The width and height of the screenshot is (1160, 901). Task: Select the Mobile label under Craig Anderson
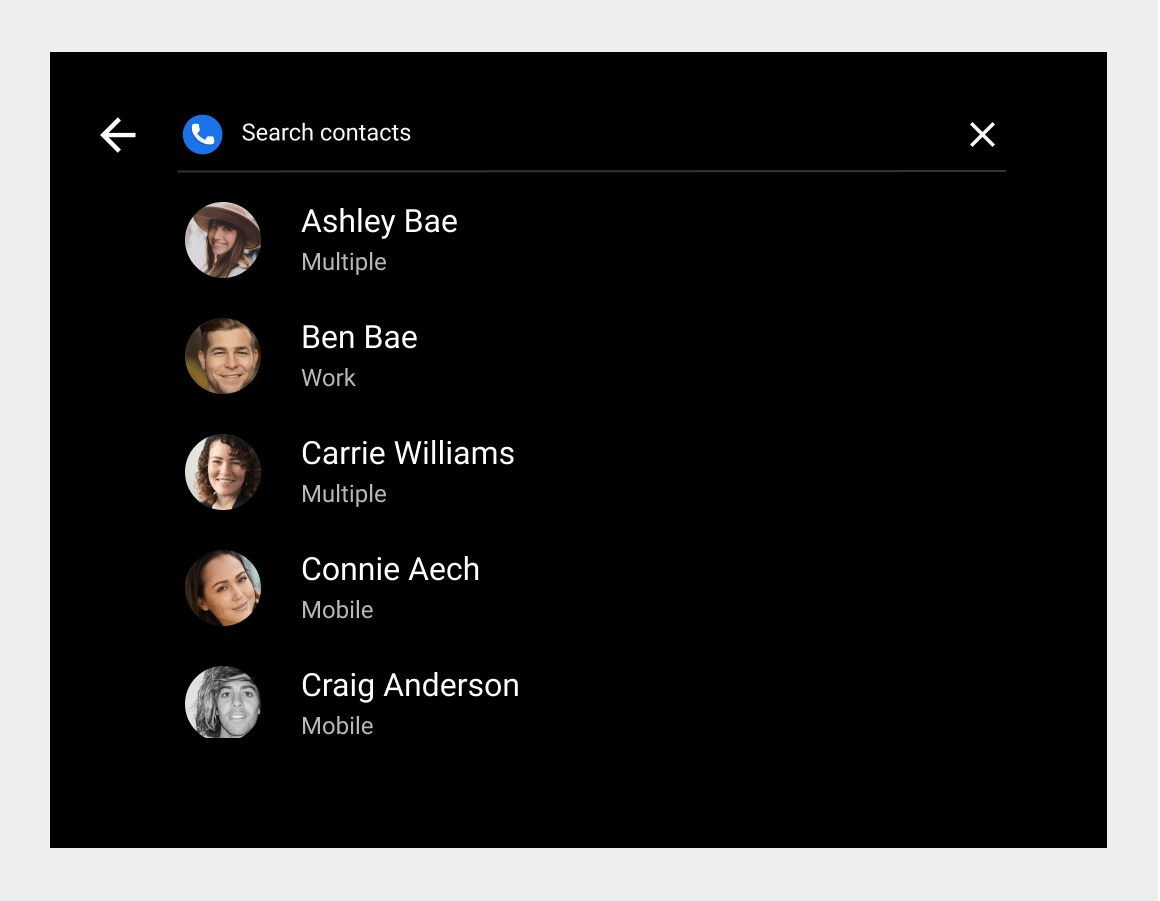click(x=337, y=726)
